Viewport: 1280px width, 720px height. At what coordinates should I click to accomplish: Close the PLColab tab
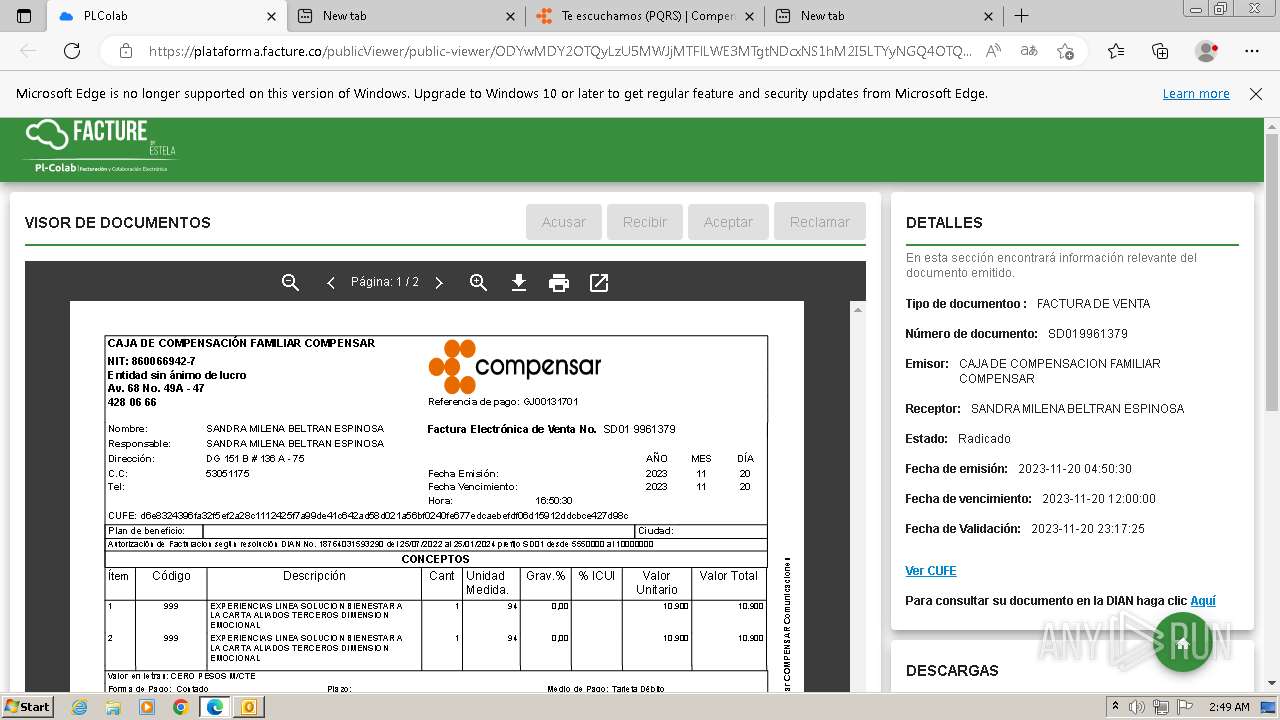(272, 16)
